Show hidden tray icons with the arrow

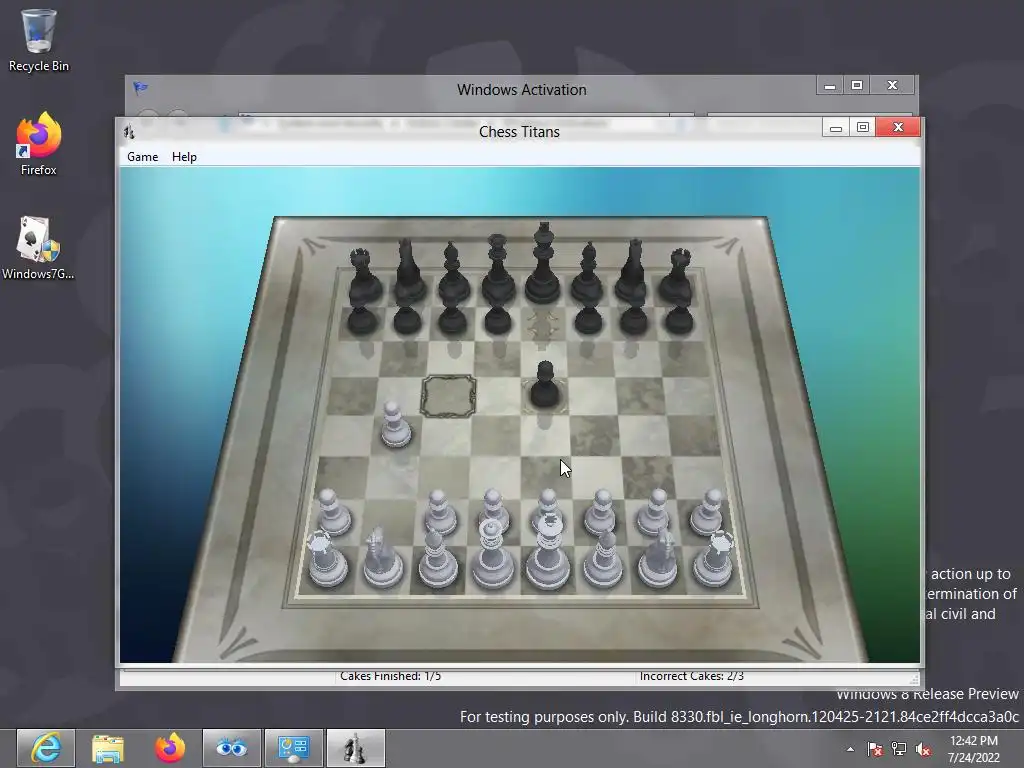[x=850, y=749]
